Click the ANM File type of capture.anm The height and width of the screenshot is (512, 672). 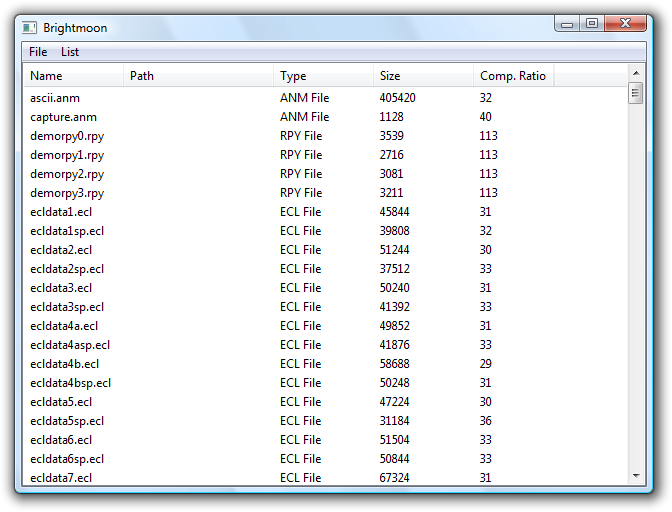(x=304, y=117)
